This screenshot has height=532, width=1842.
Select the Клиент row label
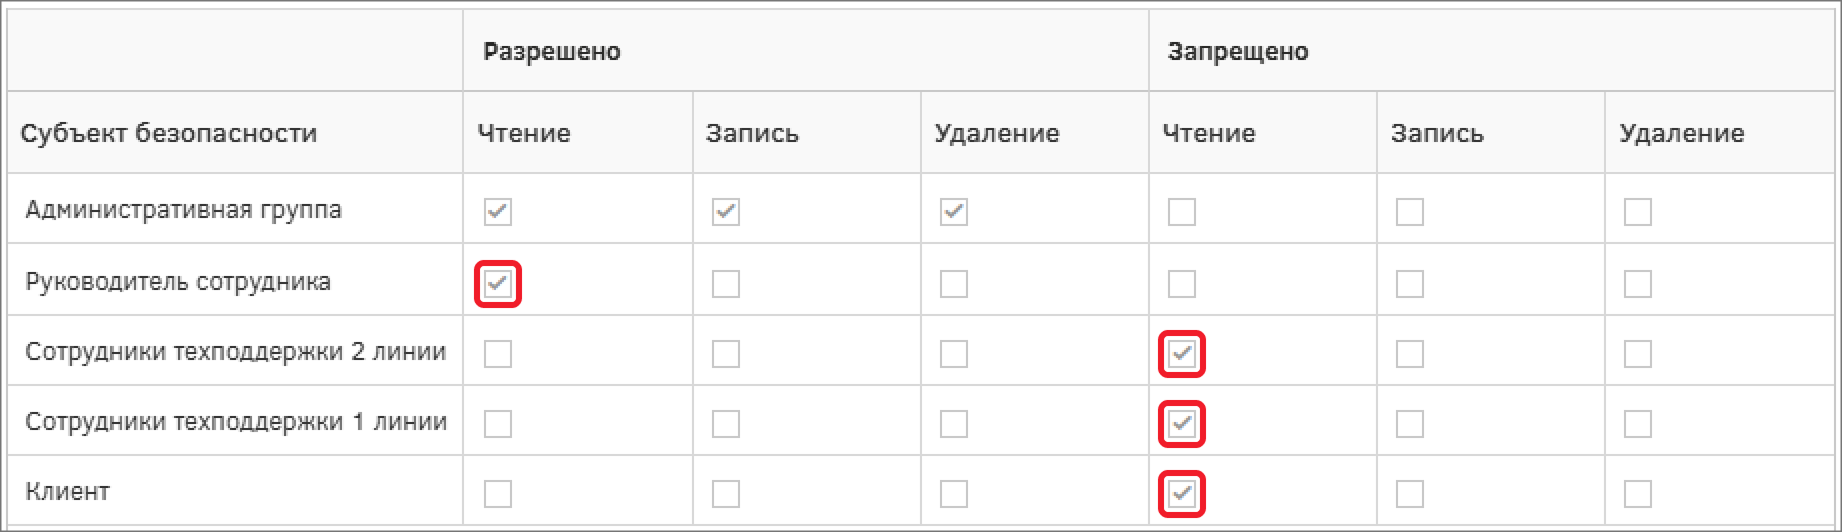68,492
